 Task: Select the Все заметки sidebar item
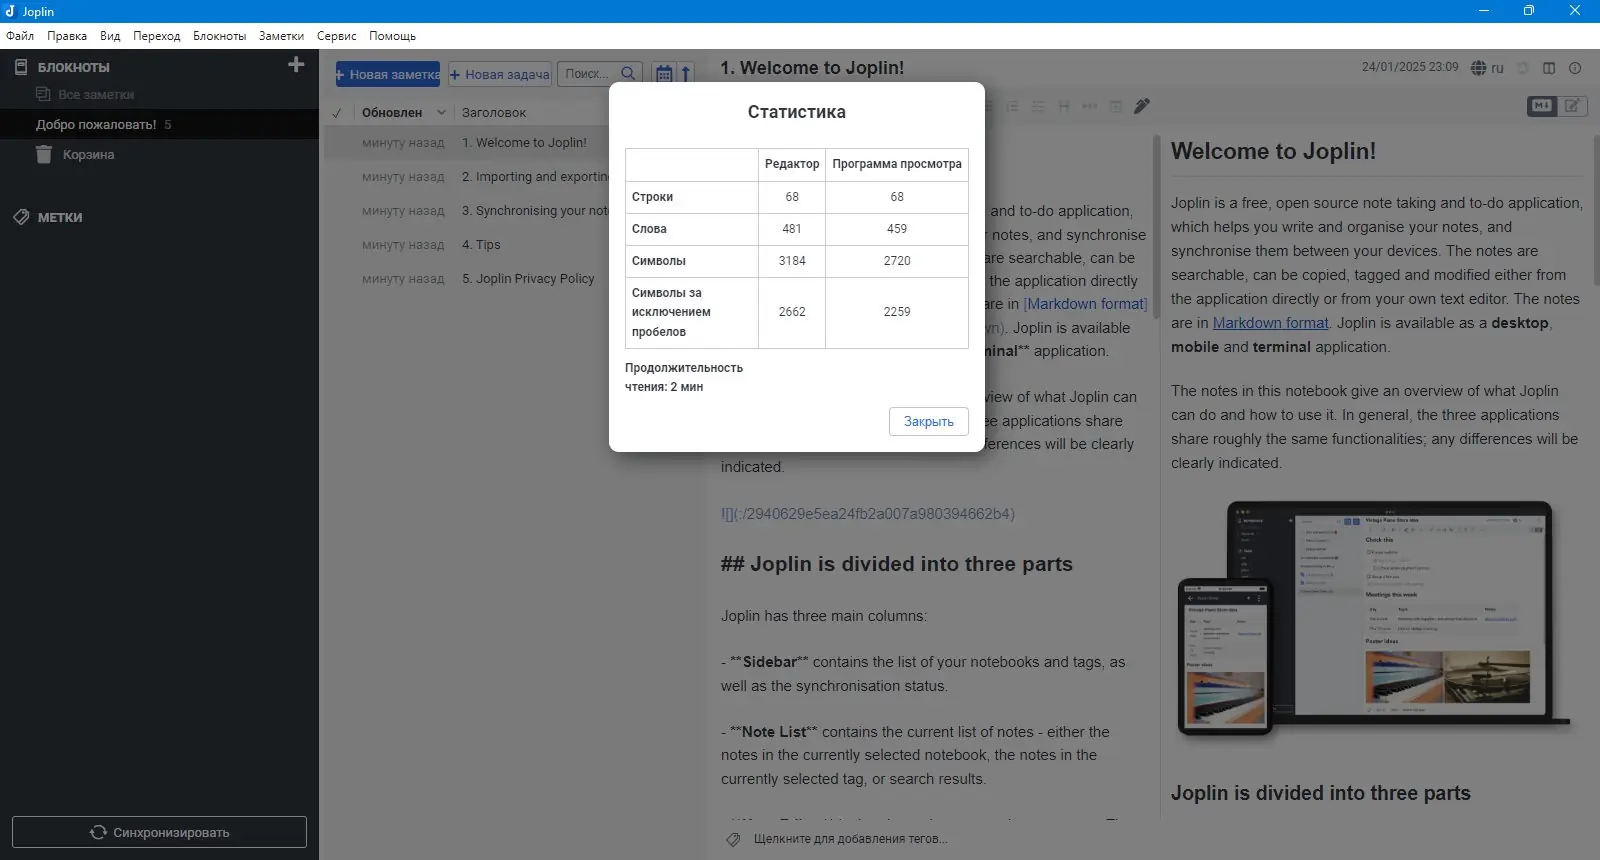point(96,94)
